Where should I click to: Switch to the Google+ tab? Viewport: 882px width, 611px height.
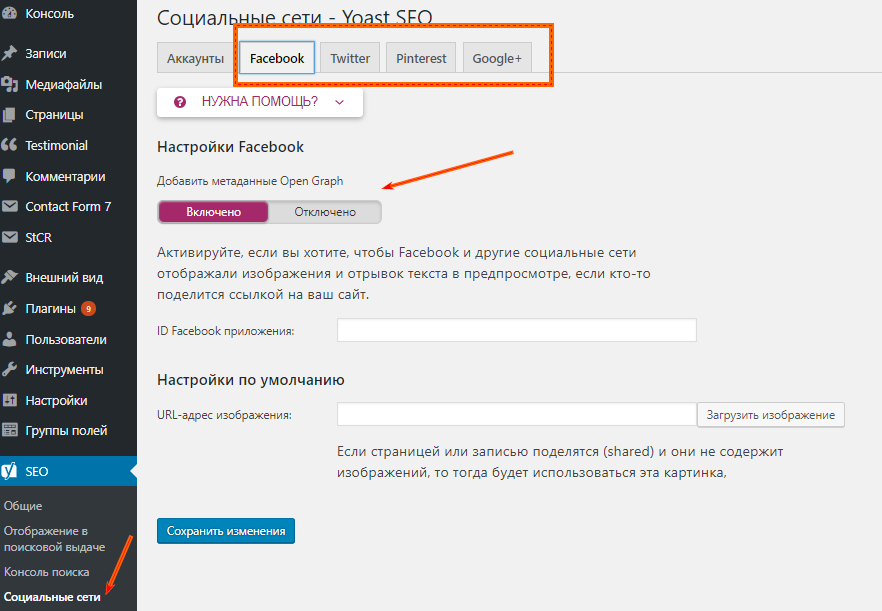pyautogui.click(x=497, y=59)
